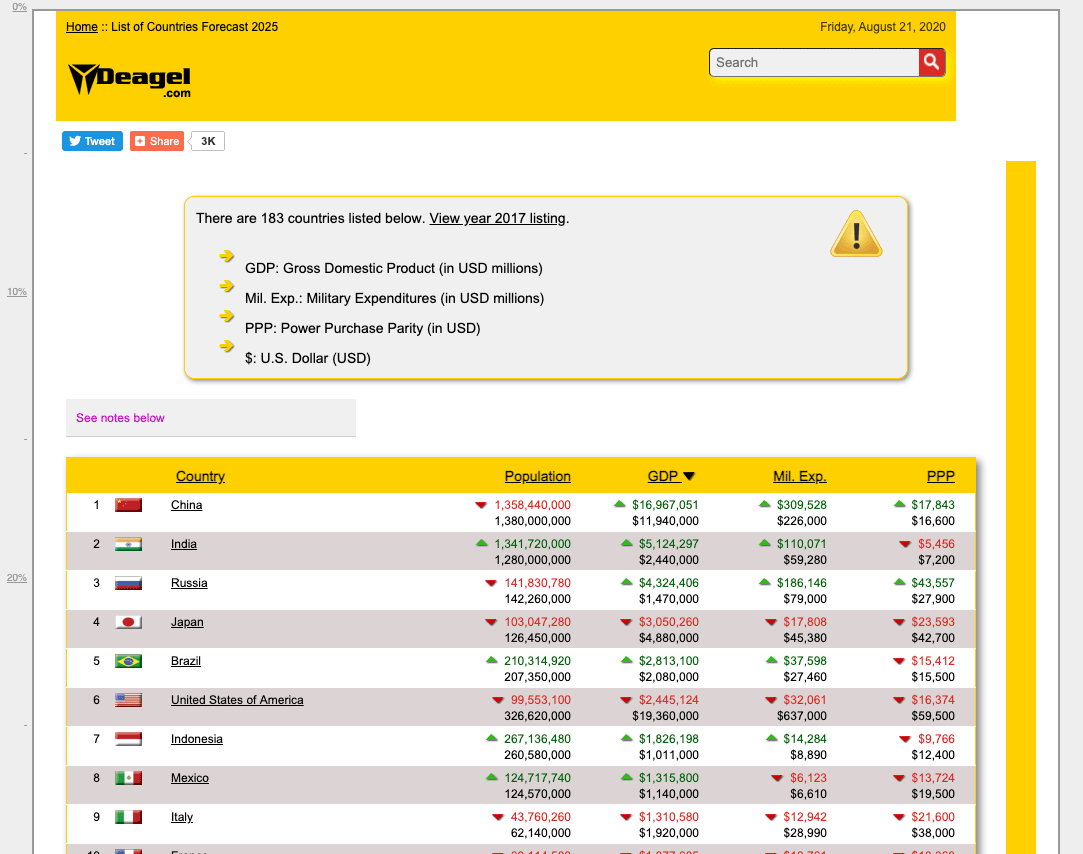Image resolution: width=1083 pixels, height=854 pixels.
Task: Click USA 2017 GDP value $19,360,000
Action: point(665,716)
